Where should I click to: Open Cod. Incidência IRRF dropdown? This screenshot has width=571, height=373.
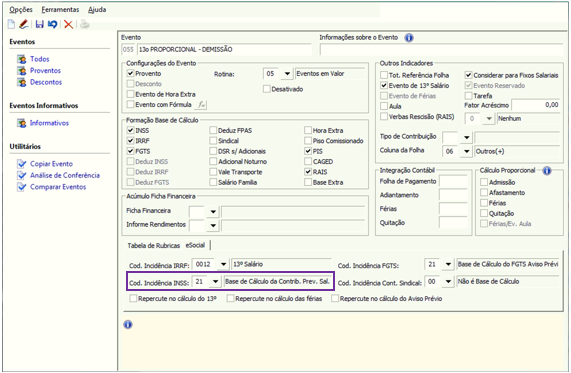point(223,264)
